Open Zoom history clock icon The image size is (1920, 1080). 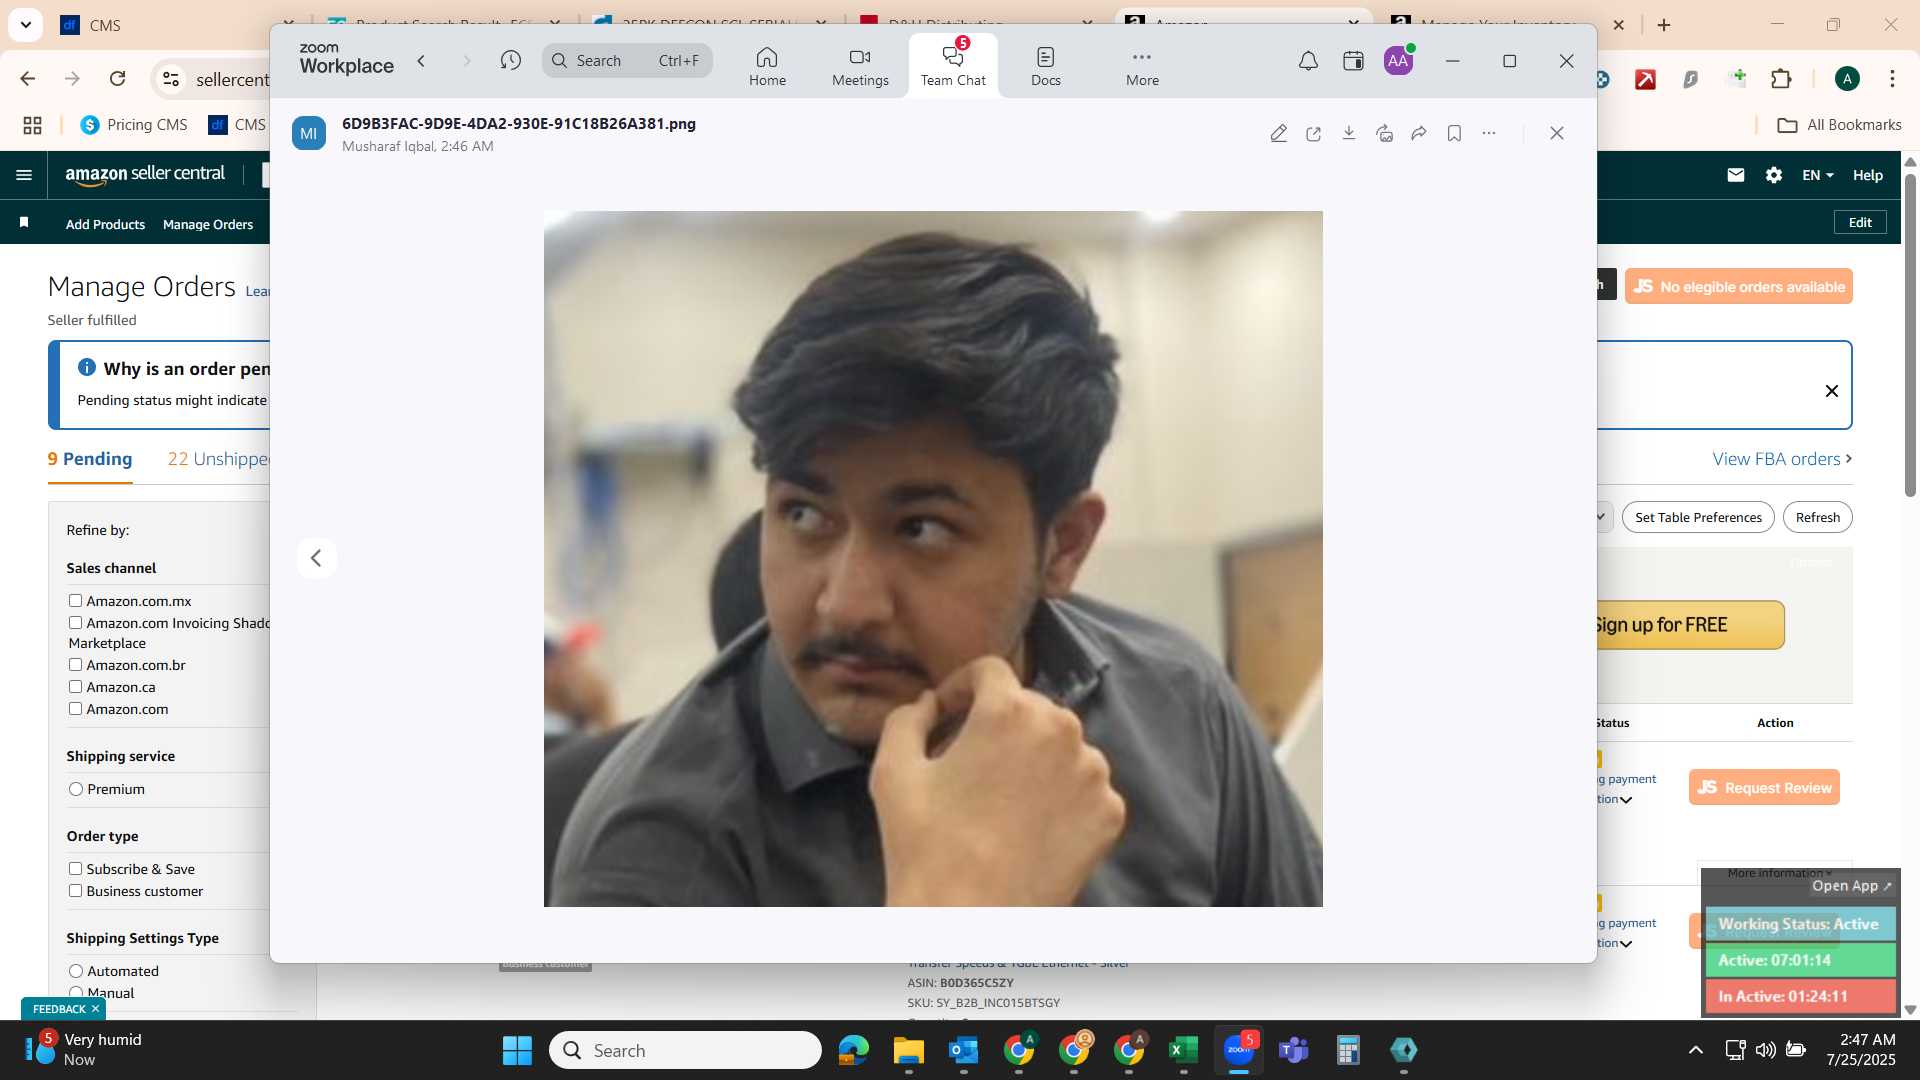[x=511, y=61]
